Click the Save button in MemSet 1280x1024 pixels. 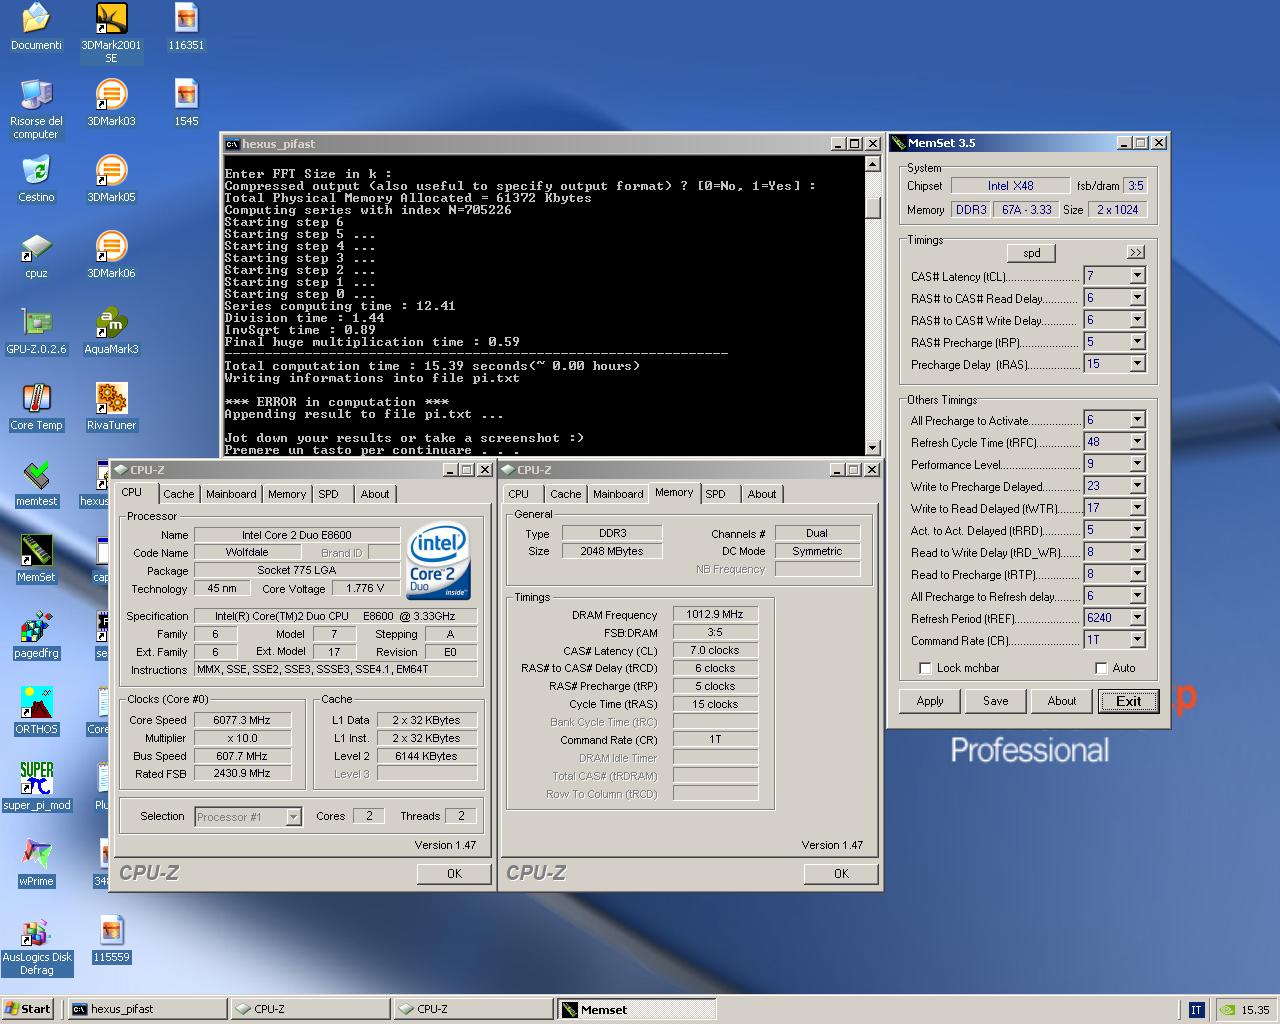[996, 701]
